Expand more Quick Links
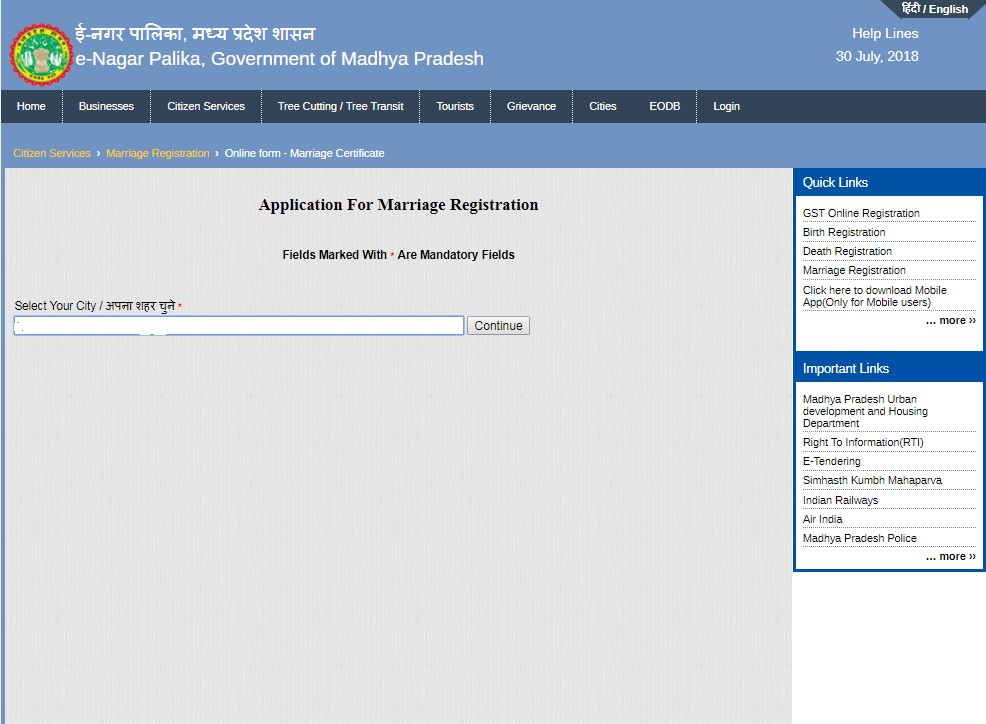This screenshot has height=724, width=986. [950, 320]
